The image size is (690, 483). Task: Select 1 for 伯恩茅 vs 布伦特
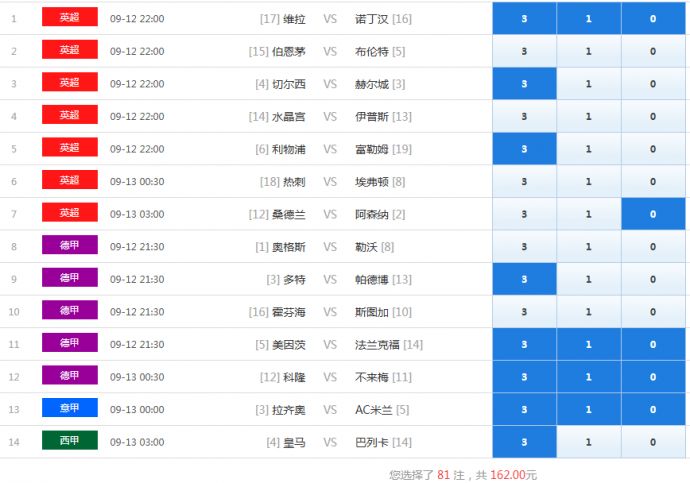coord(589,51)
